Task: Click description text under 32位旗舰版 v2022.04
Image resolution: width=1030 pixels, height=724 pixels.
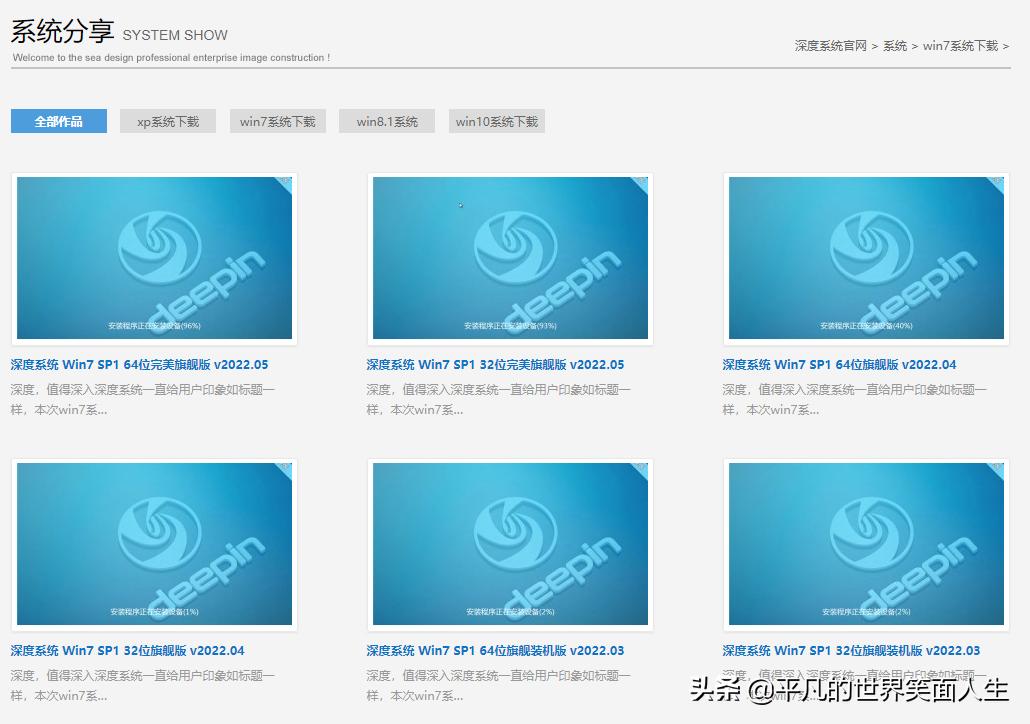Action: coord(143,685)
